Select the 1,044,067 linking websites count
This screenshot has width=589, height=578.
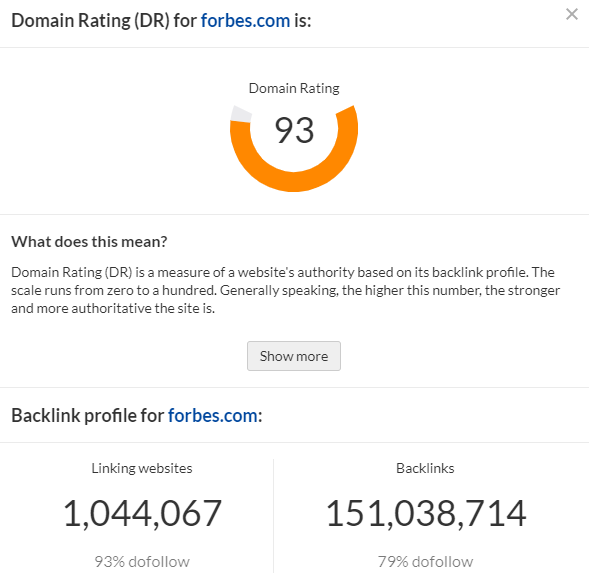(142, 513)
